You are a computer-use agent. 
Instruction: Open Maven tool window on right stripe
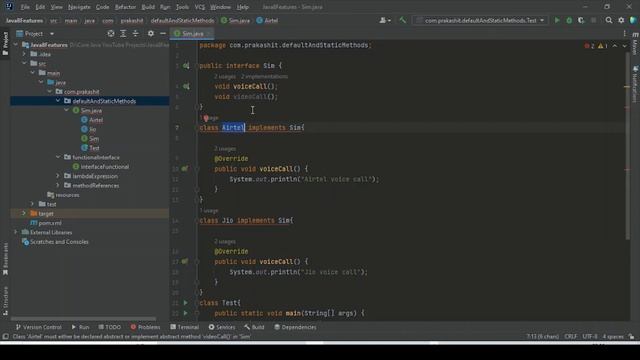tap(635, 44)
